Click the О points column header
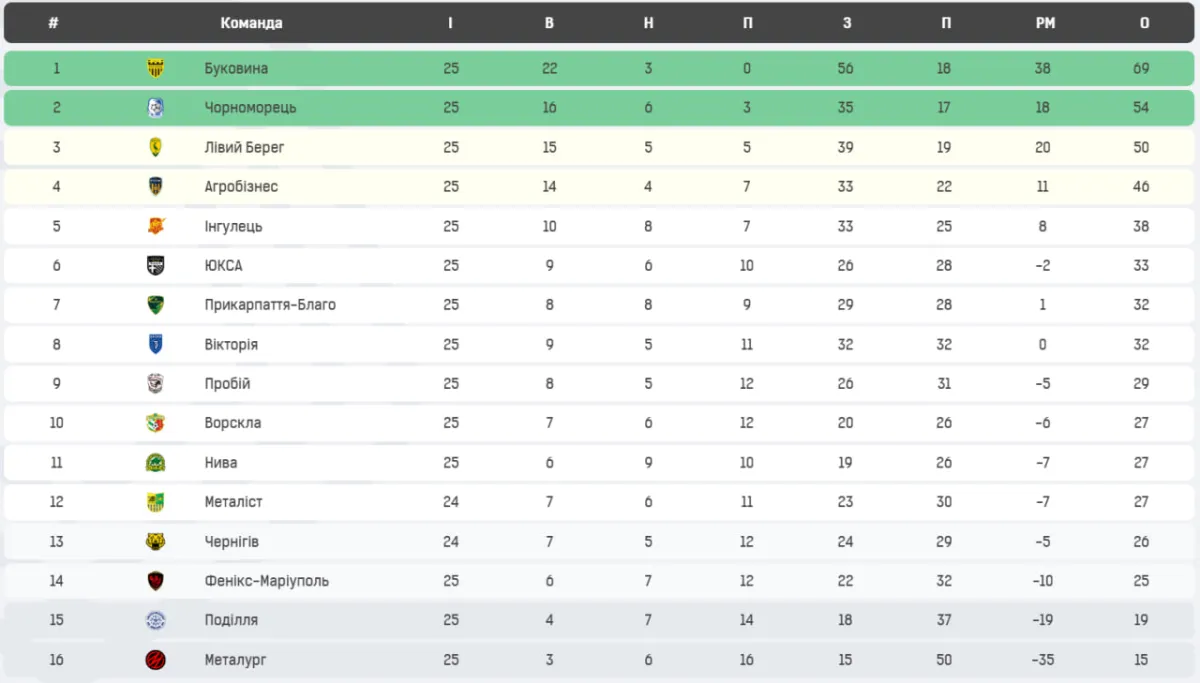The image size is (1200, 683). (x=1144, y=23)
